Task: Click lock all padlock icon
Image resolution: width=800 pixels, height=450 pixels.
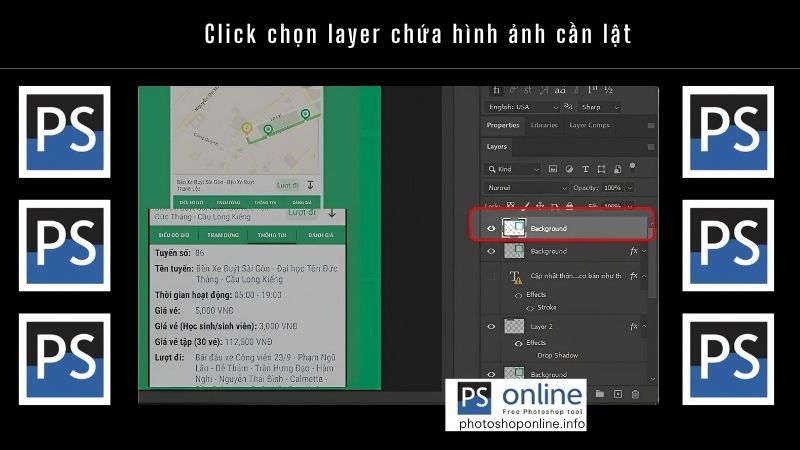Action: tap(569, 206)
